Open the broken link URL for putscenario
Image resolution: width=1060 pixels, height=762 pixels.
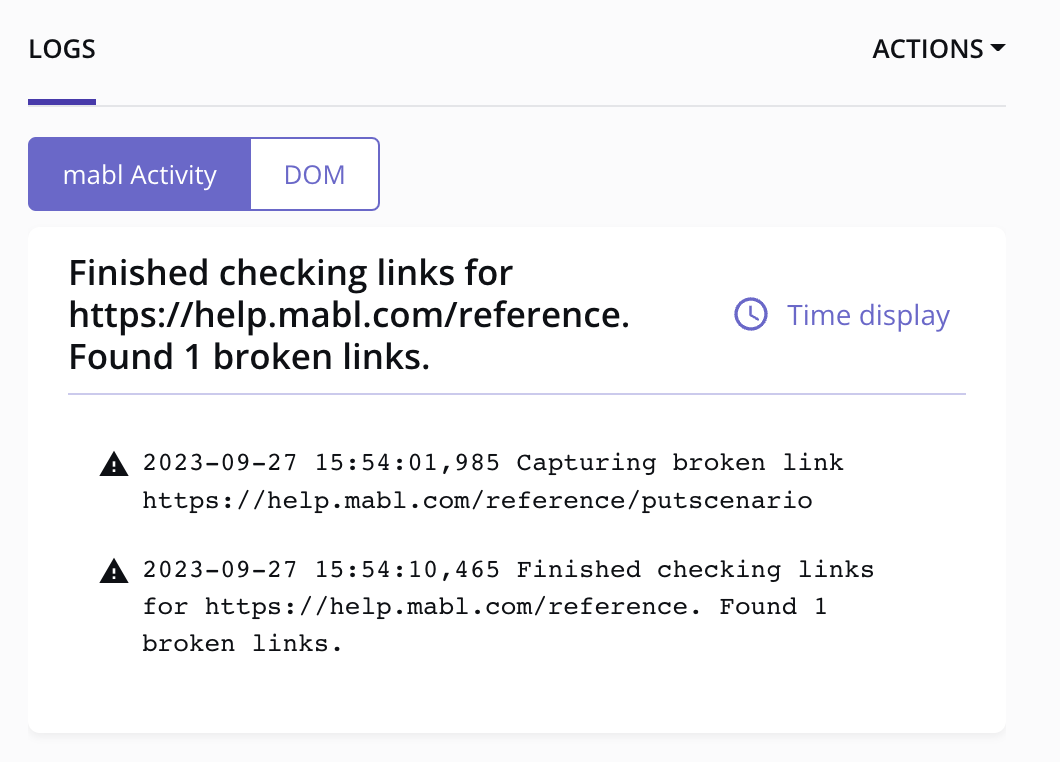click(x=475, y=499)
